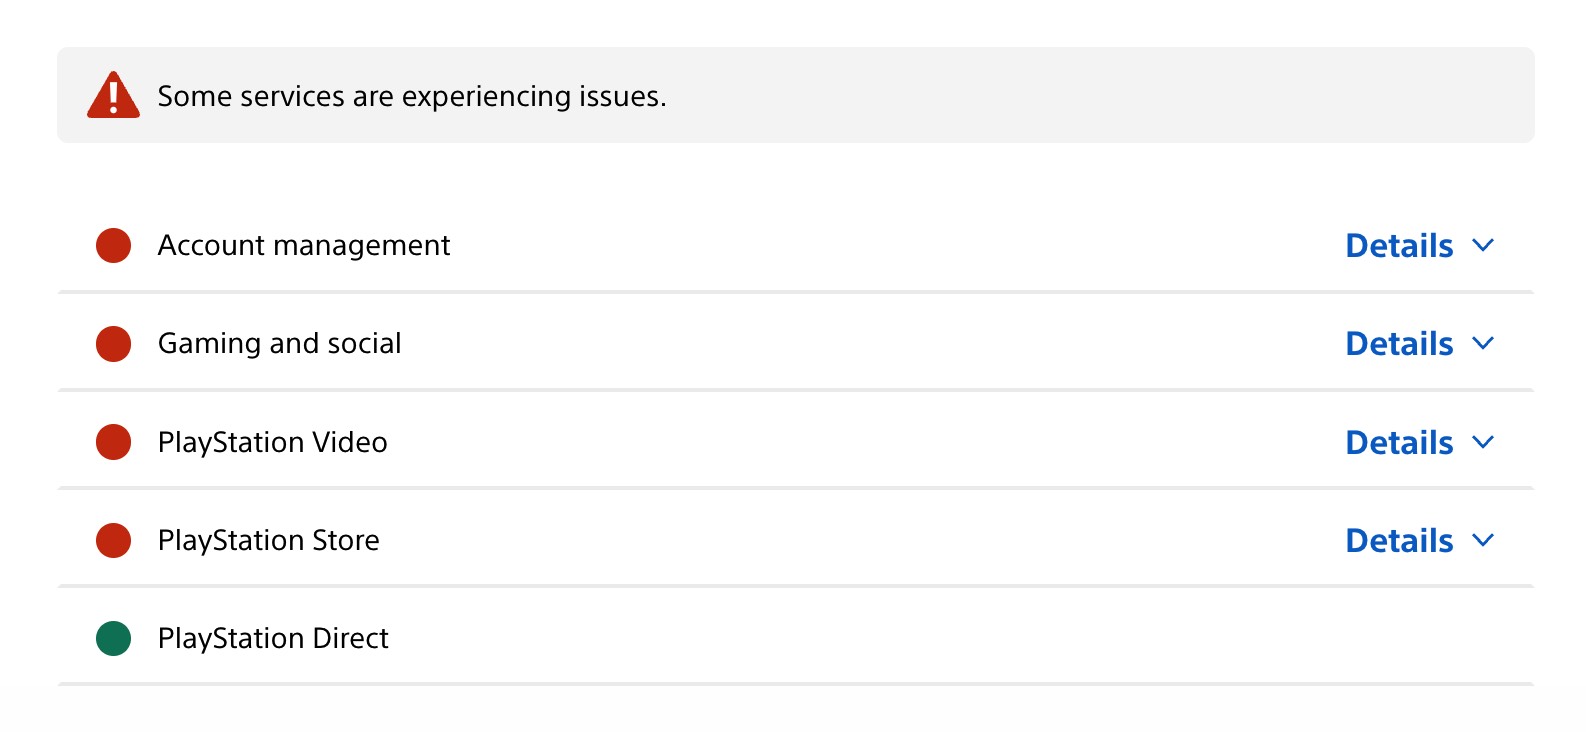Click "Some services are experiencing issues" message
Screen dimensions: 1586x732
point(411,96)
